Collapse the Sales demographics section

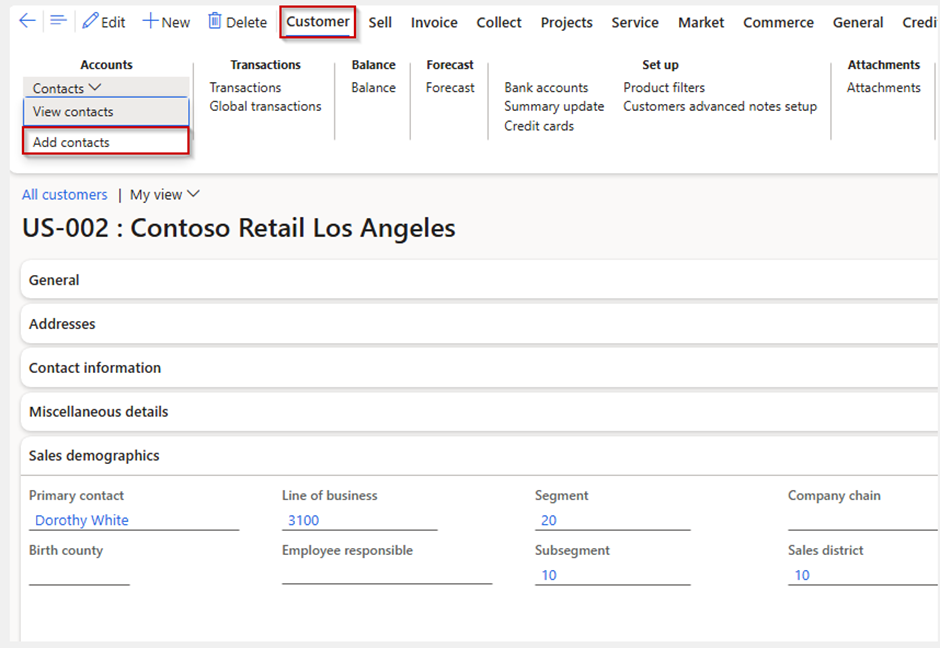pyautogui.click(x=480, y=456)
